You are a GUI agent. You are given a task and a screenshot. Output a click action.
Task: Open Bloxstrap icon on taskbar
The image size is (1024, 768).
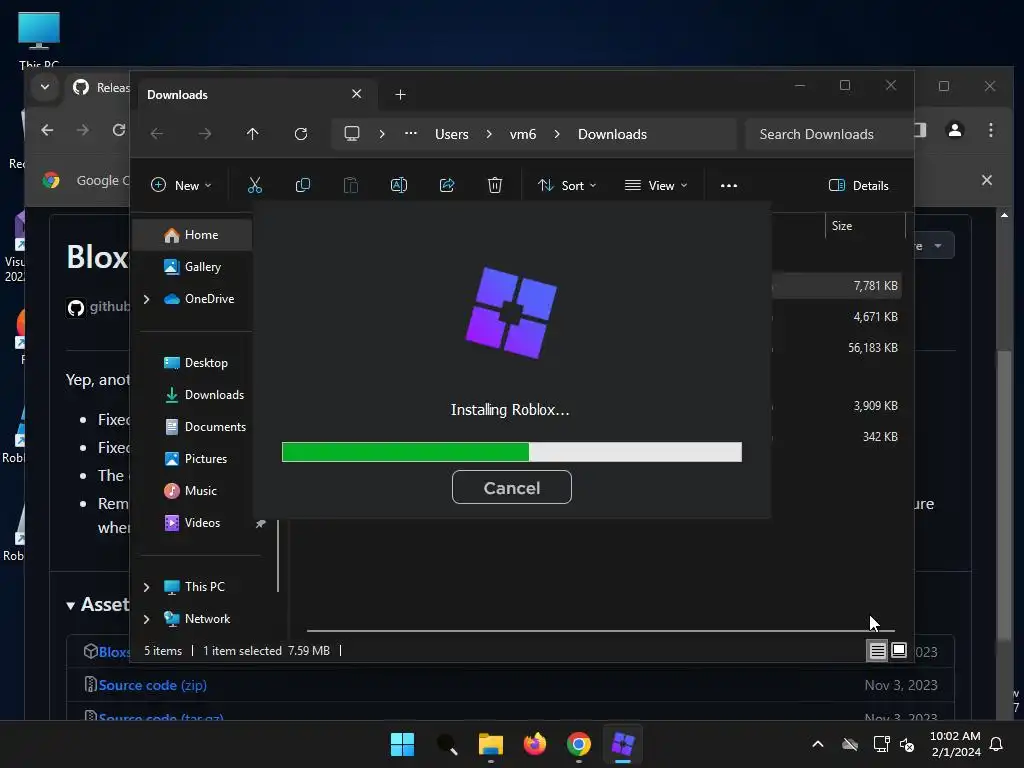[x=622, y=744]
